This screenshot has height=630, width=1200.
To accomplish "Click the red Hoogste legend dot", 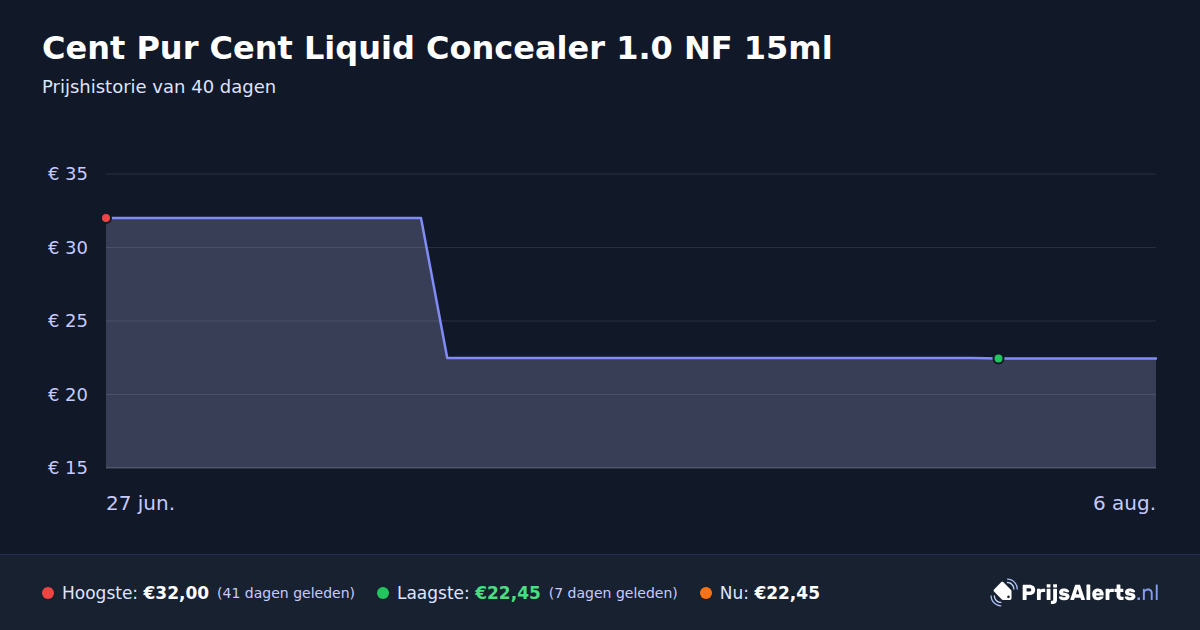I will tap(48, 593).
